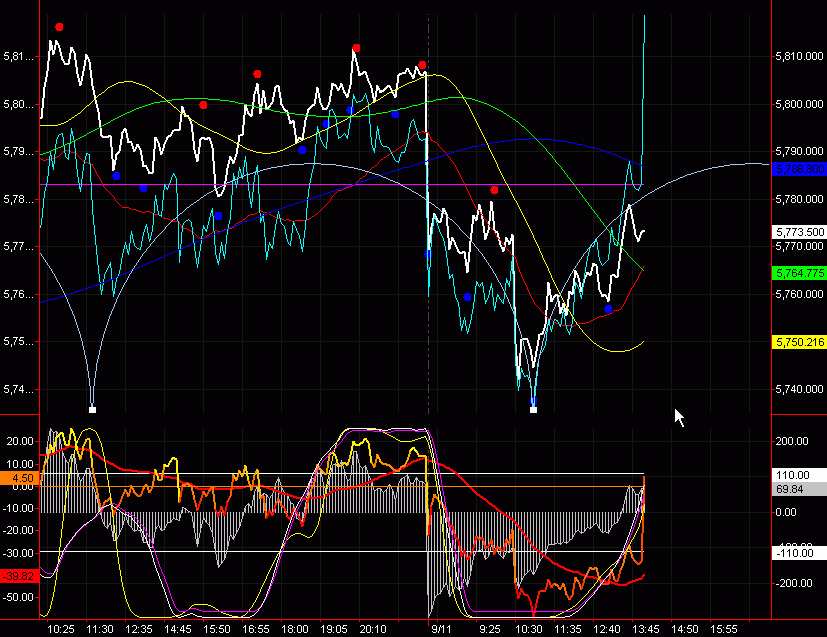Click the white square marker above 10:30
827x637 pixels.
pos(533,409)
